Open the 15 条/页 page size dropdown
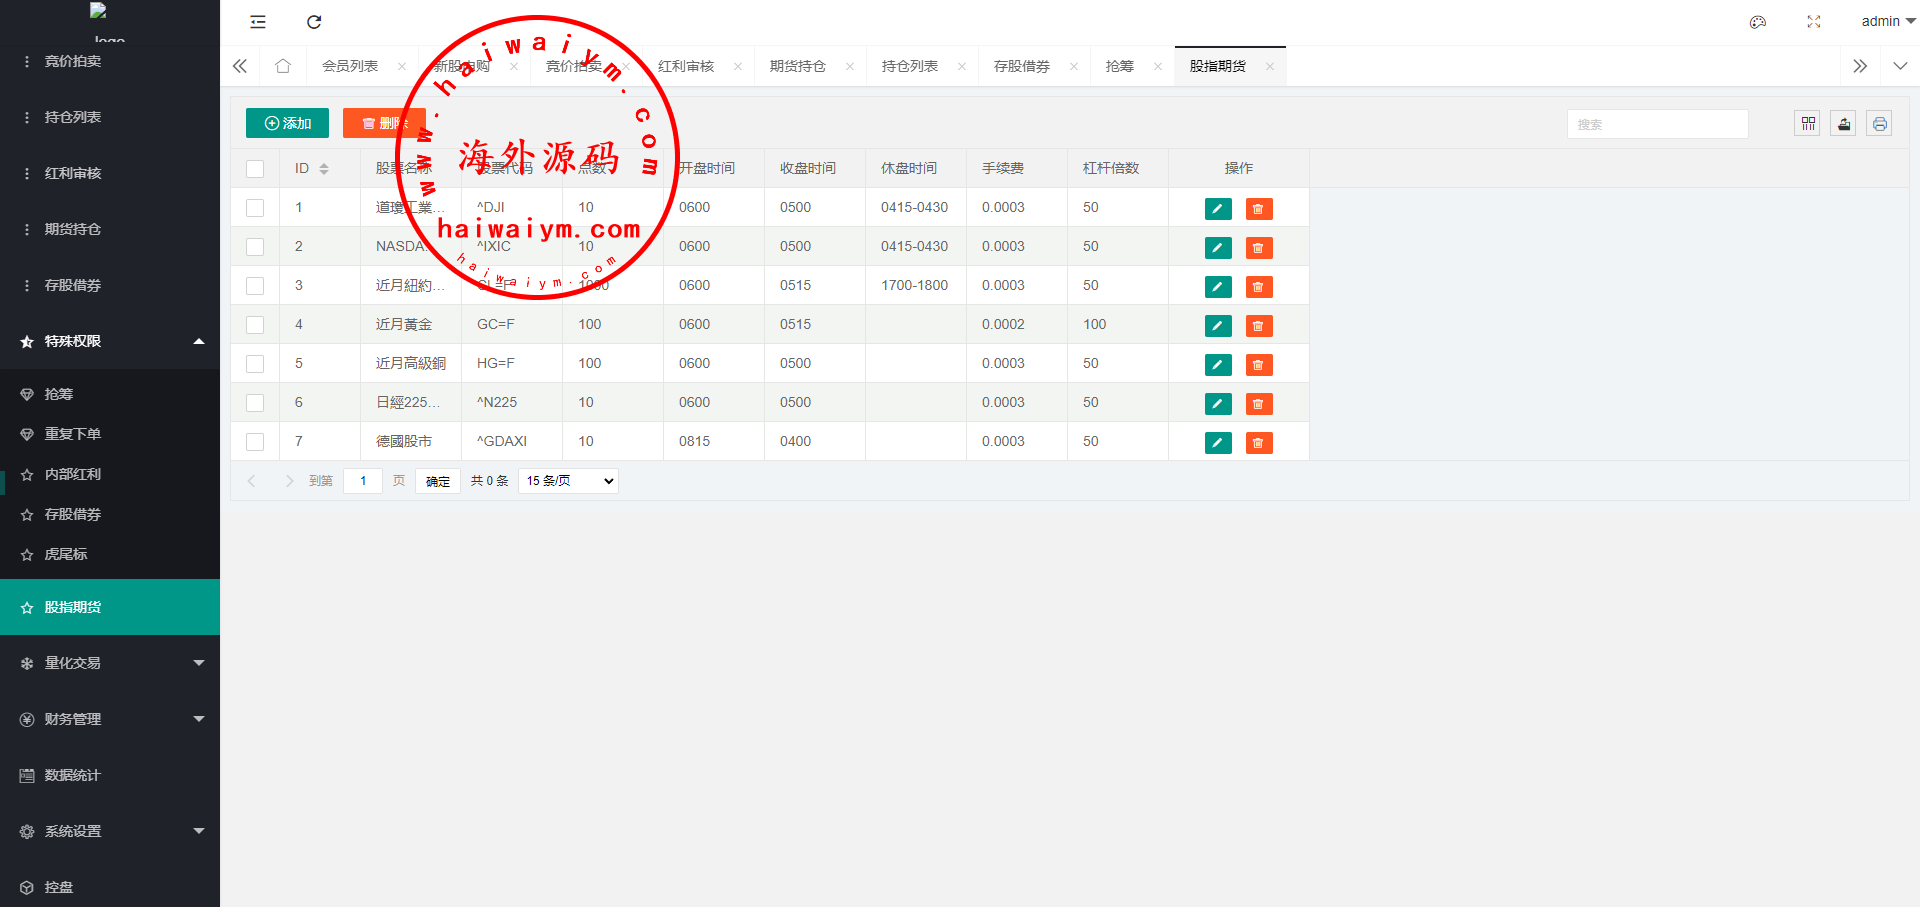The height and width of the screenshot is (907, 1920). click(568, 481)
